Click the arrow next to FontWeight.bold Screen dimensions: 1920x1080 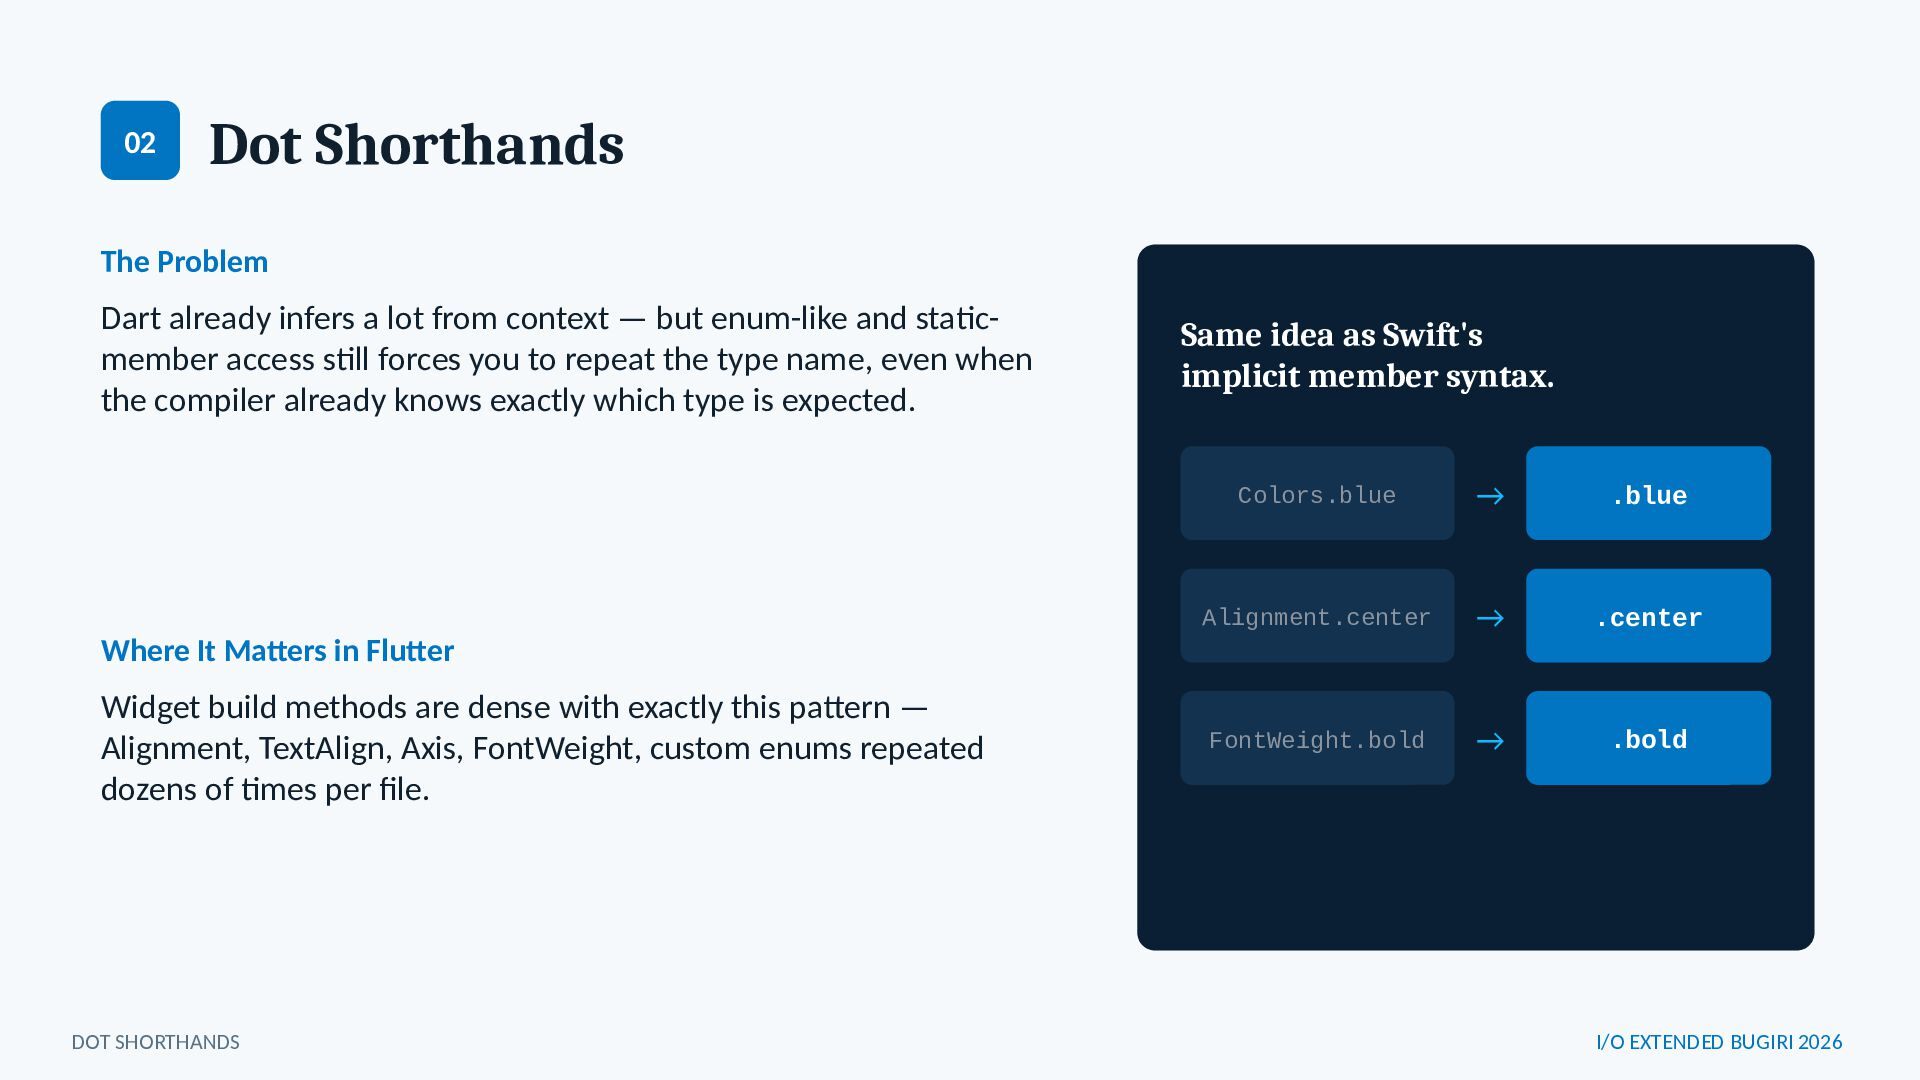click(1490, 741)
